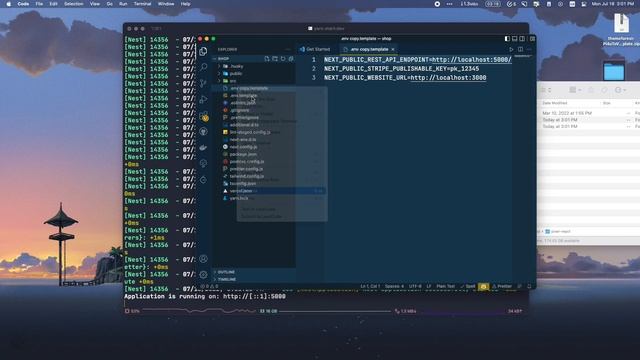Click Prettier status bar item
This screenshot has height=360, width=640.
(x=502, y=287)
